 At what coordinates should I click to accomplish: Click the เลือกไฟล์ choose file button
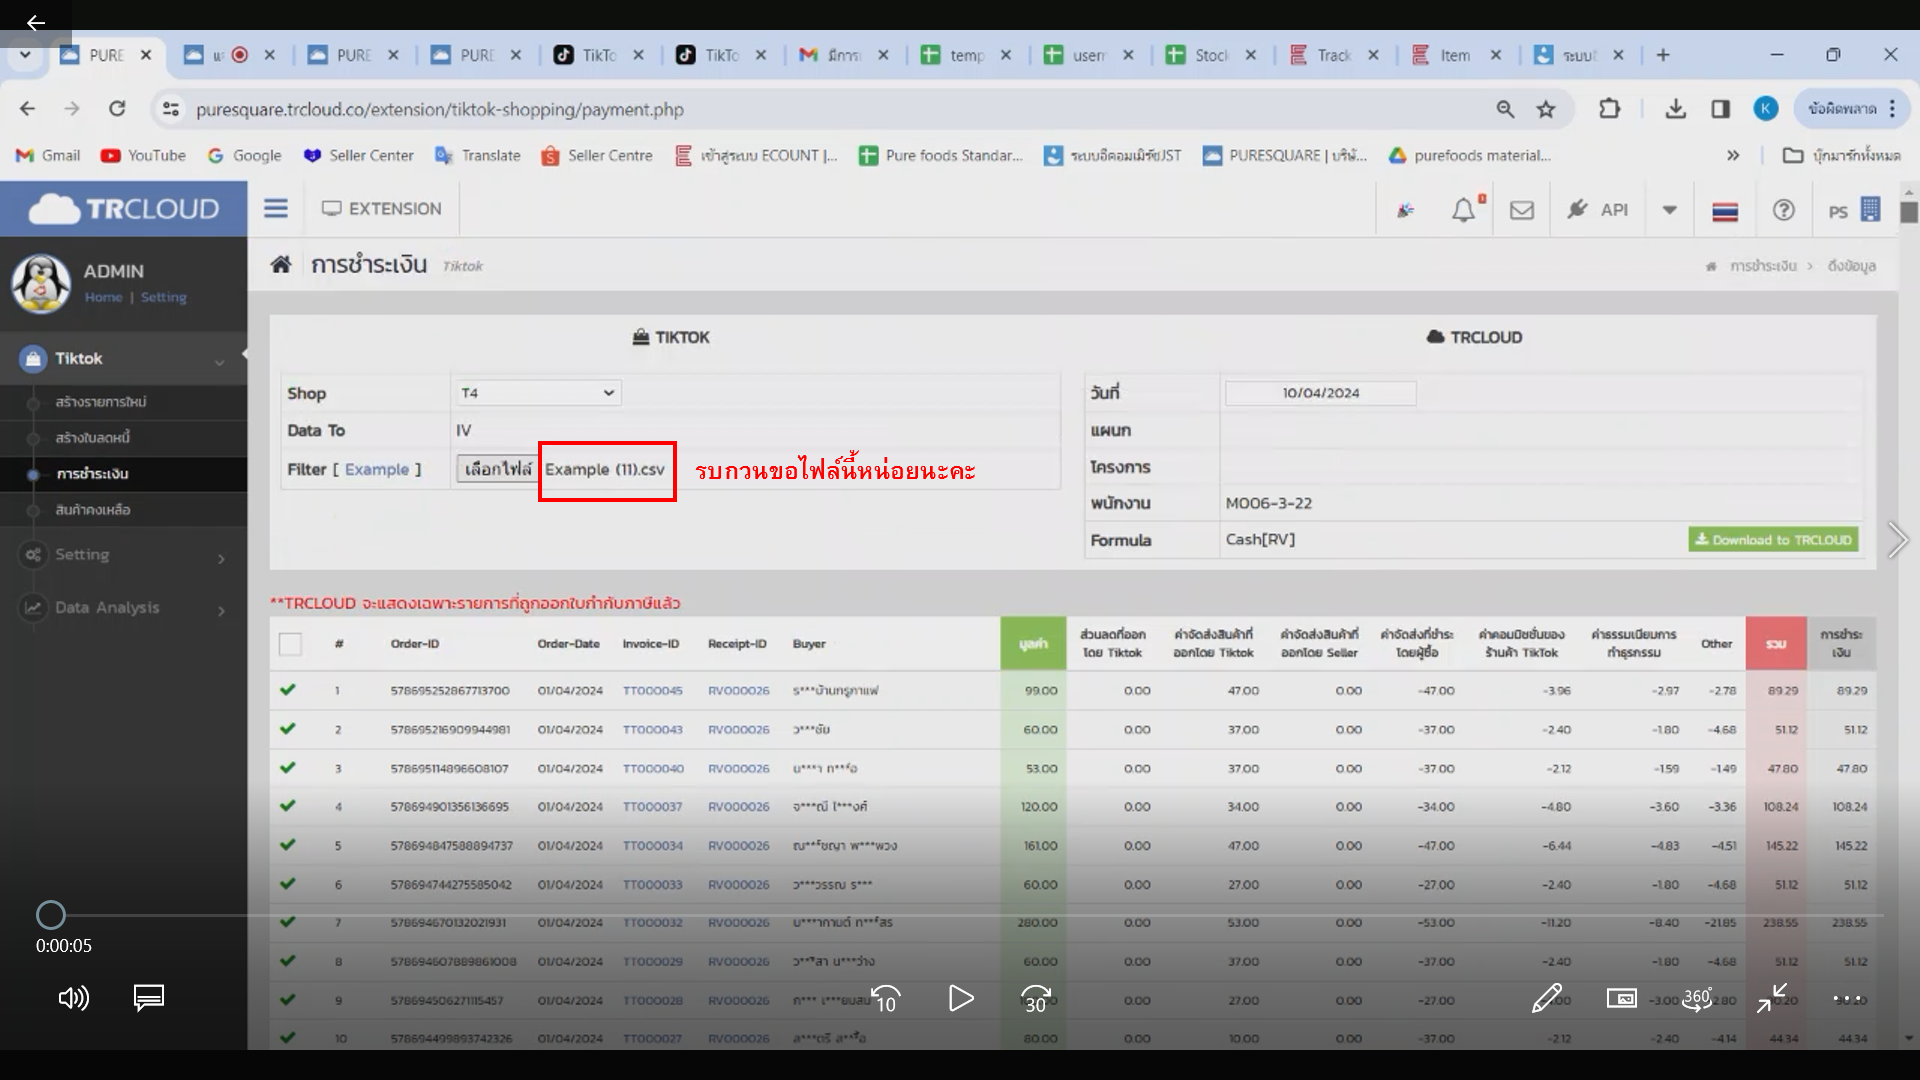(497, 469)
